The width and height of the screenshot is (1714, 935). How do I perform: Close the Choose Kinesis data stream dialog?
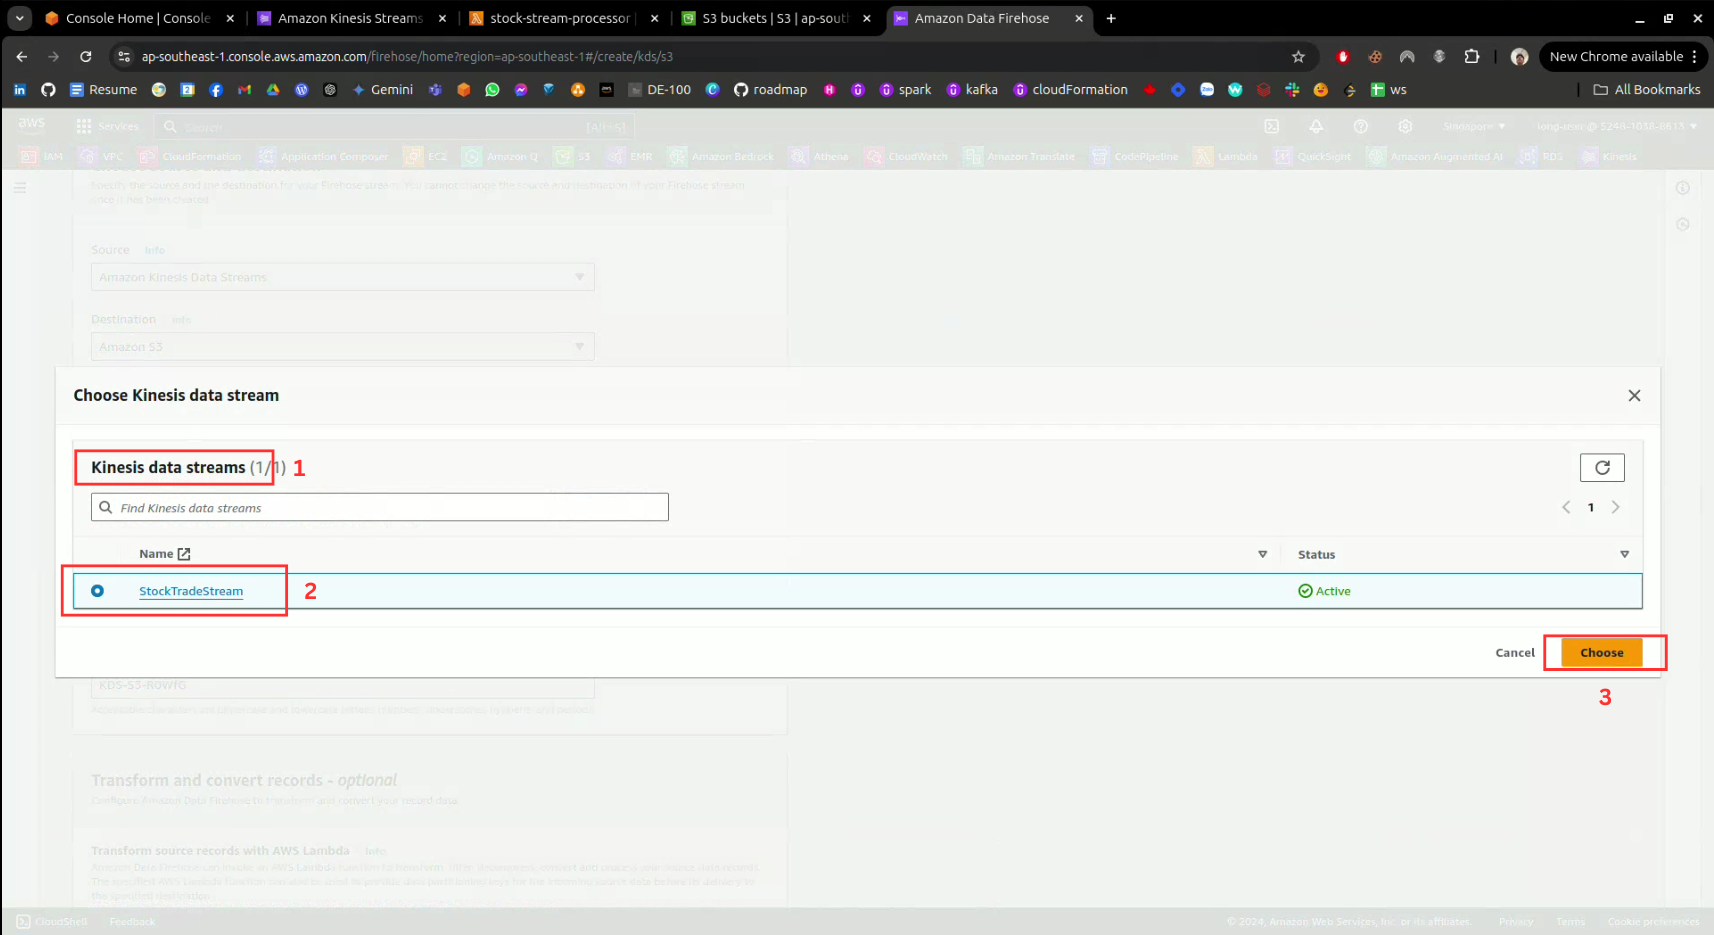1634,396
